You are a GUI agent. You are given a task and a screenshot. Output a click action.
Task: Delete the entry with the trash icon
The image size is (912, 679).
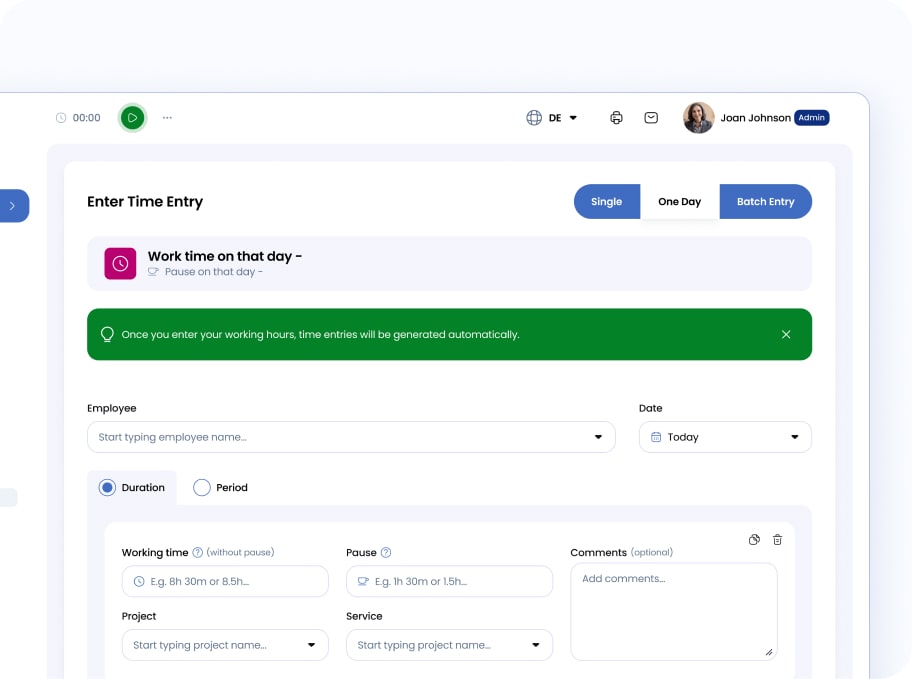[x=778, y=540]
